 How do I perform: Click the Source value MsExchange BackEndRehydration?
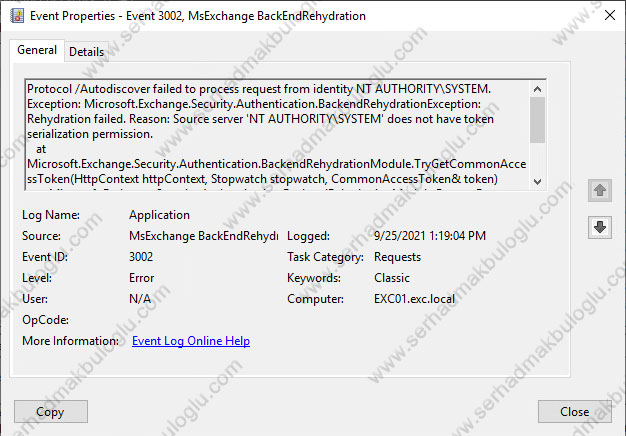204,236
